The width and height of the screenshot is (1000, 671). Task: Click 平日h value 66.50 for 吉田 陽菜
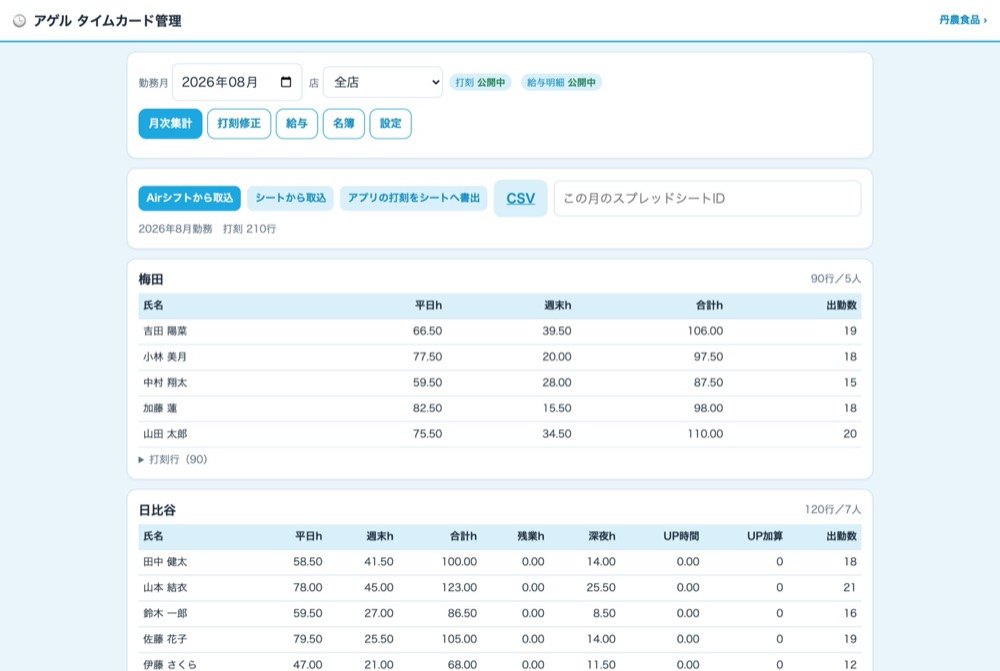pyautogui.click(x=427, y=331)
